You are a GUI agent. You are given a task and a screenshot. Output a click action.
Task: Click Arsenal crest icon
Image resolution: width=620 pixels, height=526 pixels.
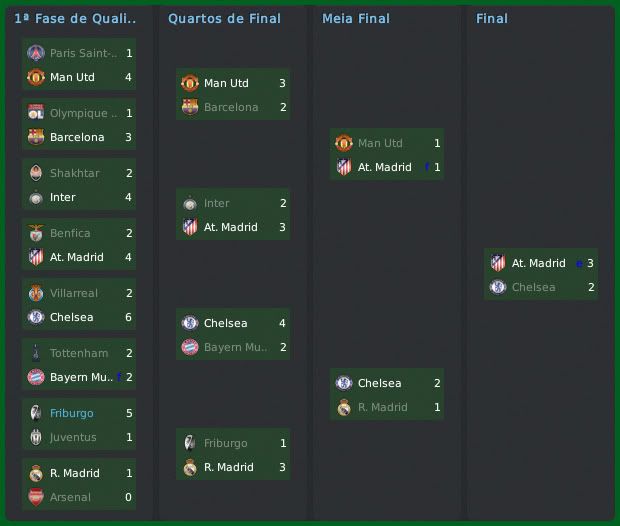(x=36, y=497)
